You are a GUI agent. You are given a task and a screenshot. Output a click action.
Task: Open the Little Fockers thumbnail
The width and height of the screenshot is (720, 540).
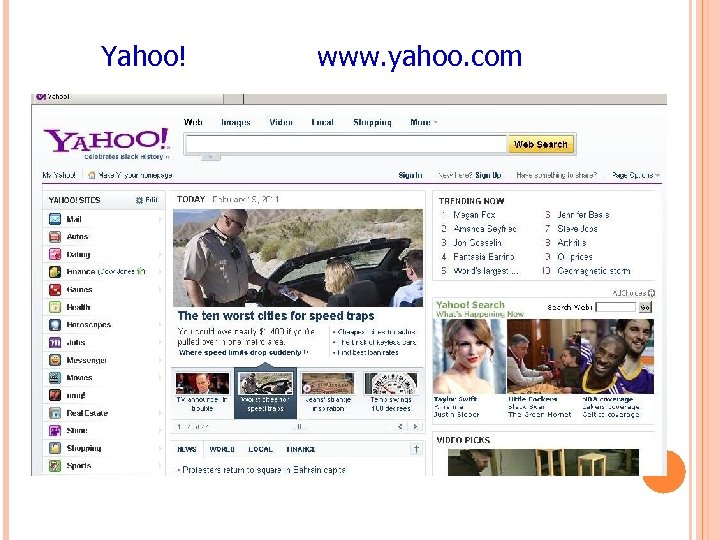coord(544,356)
